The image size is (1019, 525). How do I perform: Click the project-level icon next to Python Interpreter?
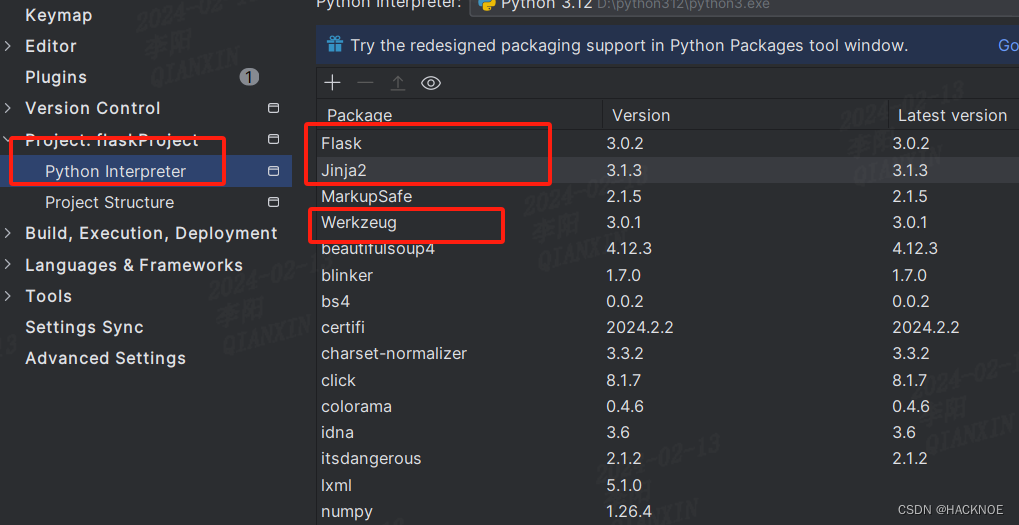[274, 171]
